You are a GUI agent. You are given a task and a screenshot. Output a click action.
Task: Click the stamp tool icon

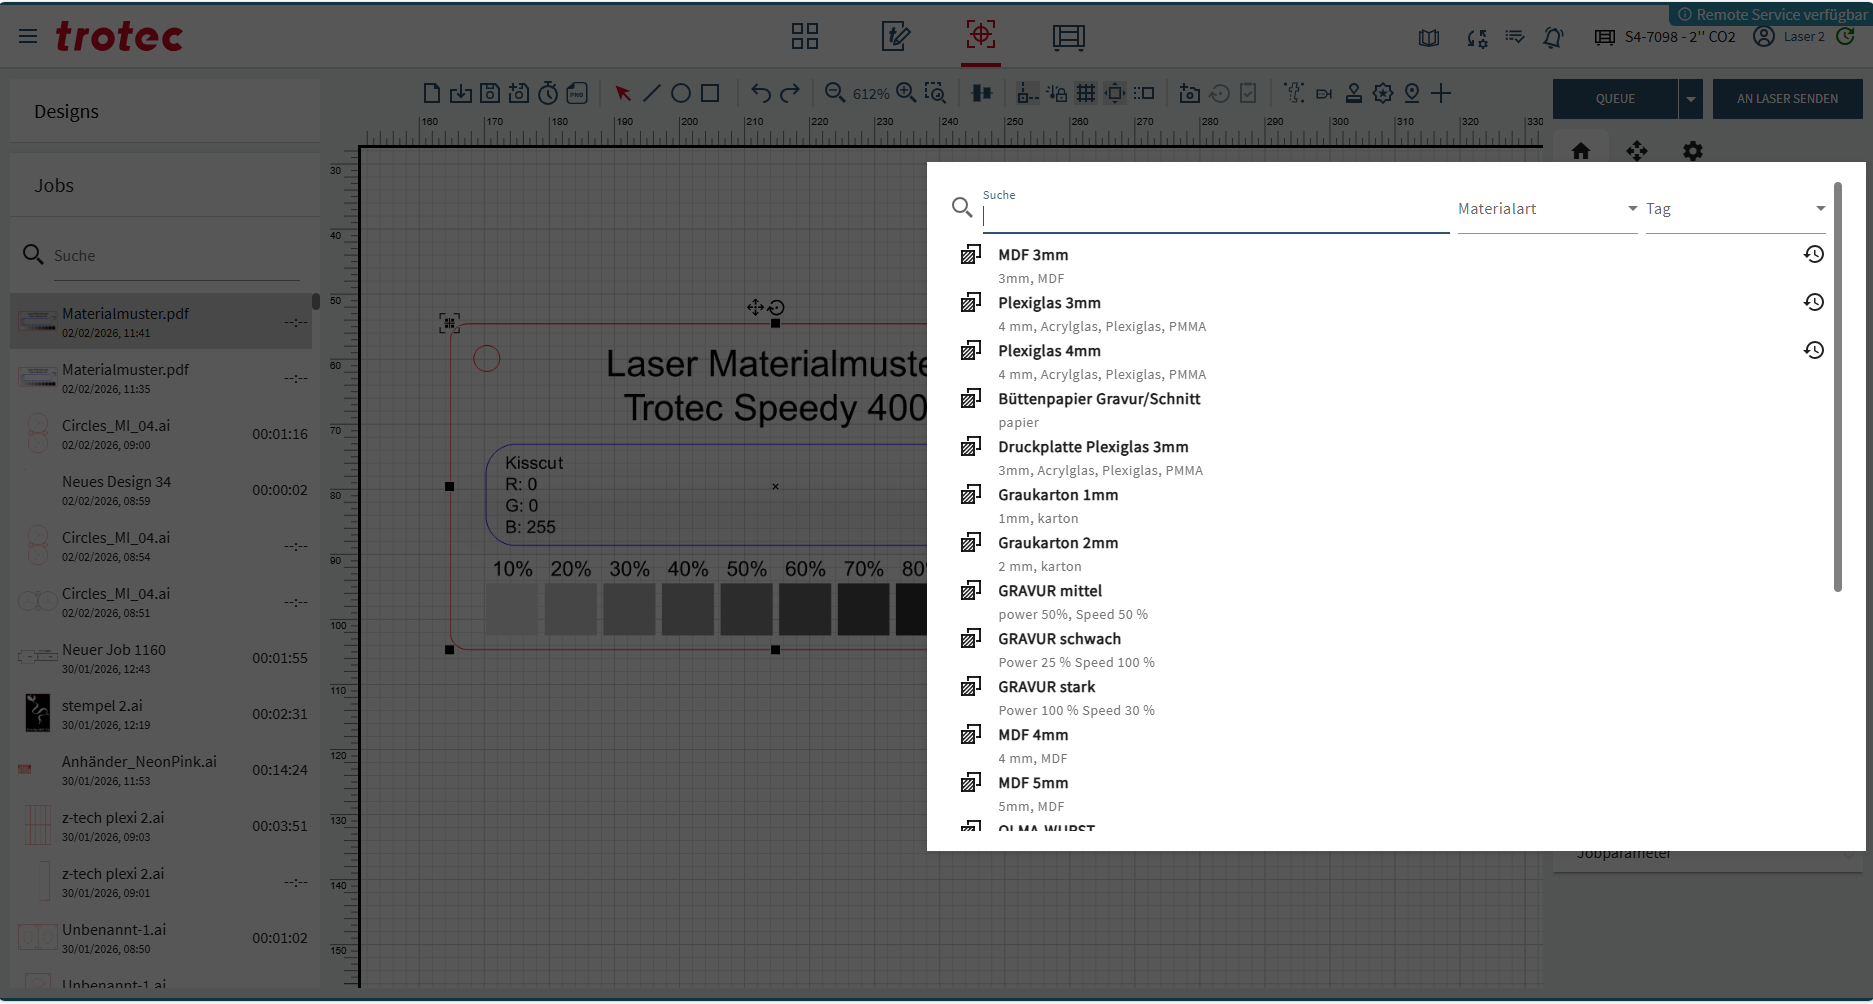click(x=1353, y=93)
